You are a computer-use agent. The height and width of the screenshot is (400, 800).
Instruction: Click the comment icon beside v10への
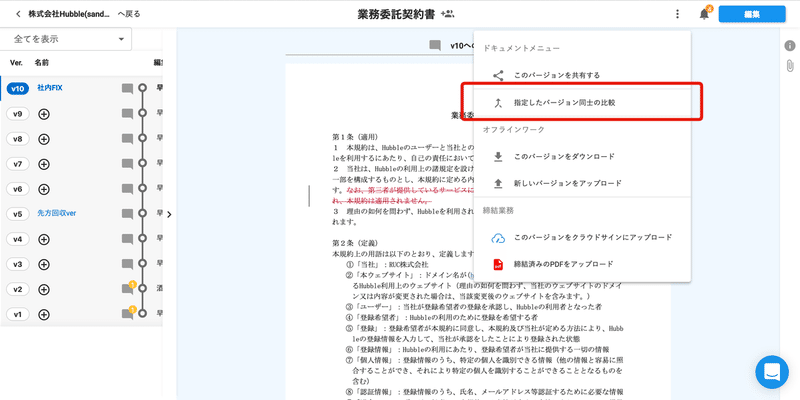(435, 46)
